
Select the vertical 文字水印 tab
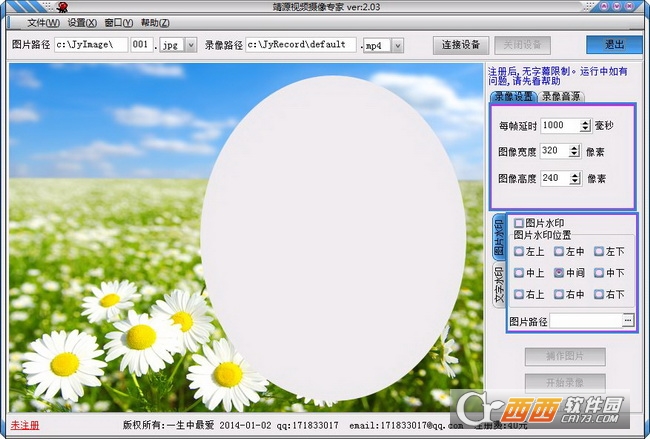tap(499, 284)
